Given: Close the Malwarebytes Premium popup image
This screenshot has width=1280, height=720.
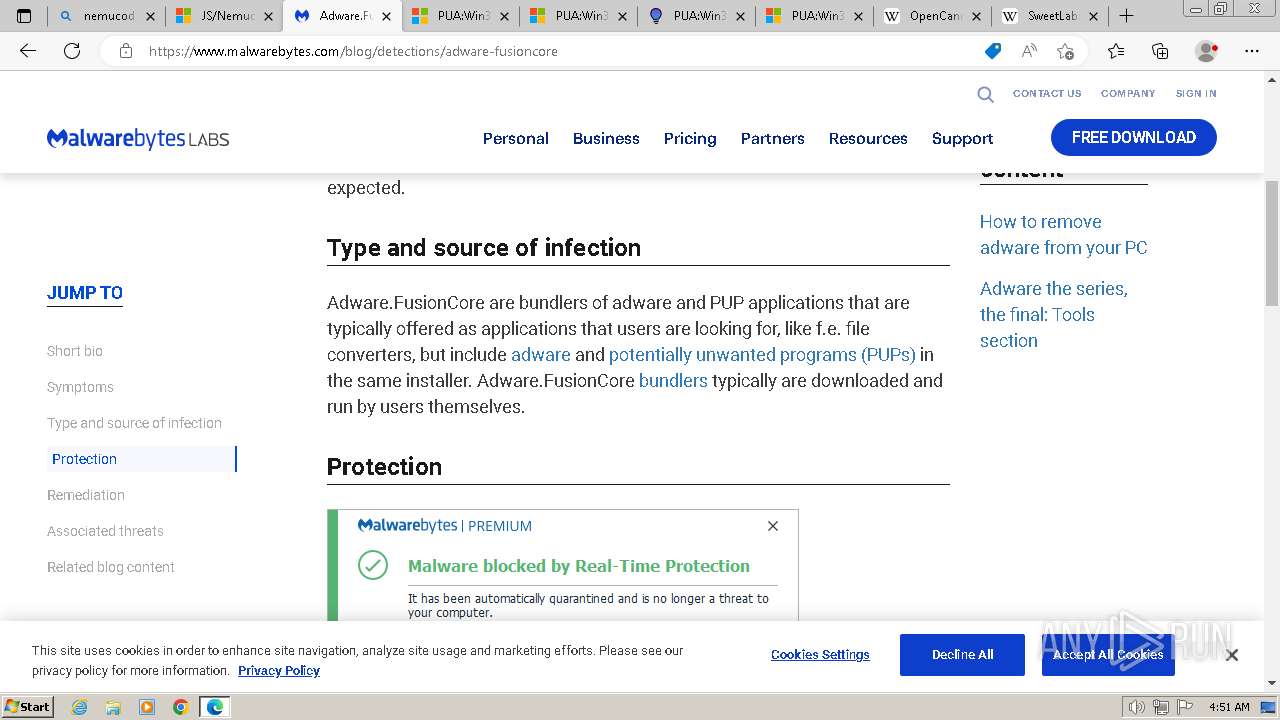Looking at the screenshot, I should (772, 526).
